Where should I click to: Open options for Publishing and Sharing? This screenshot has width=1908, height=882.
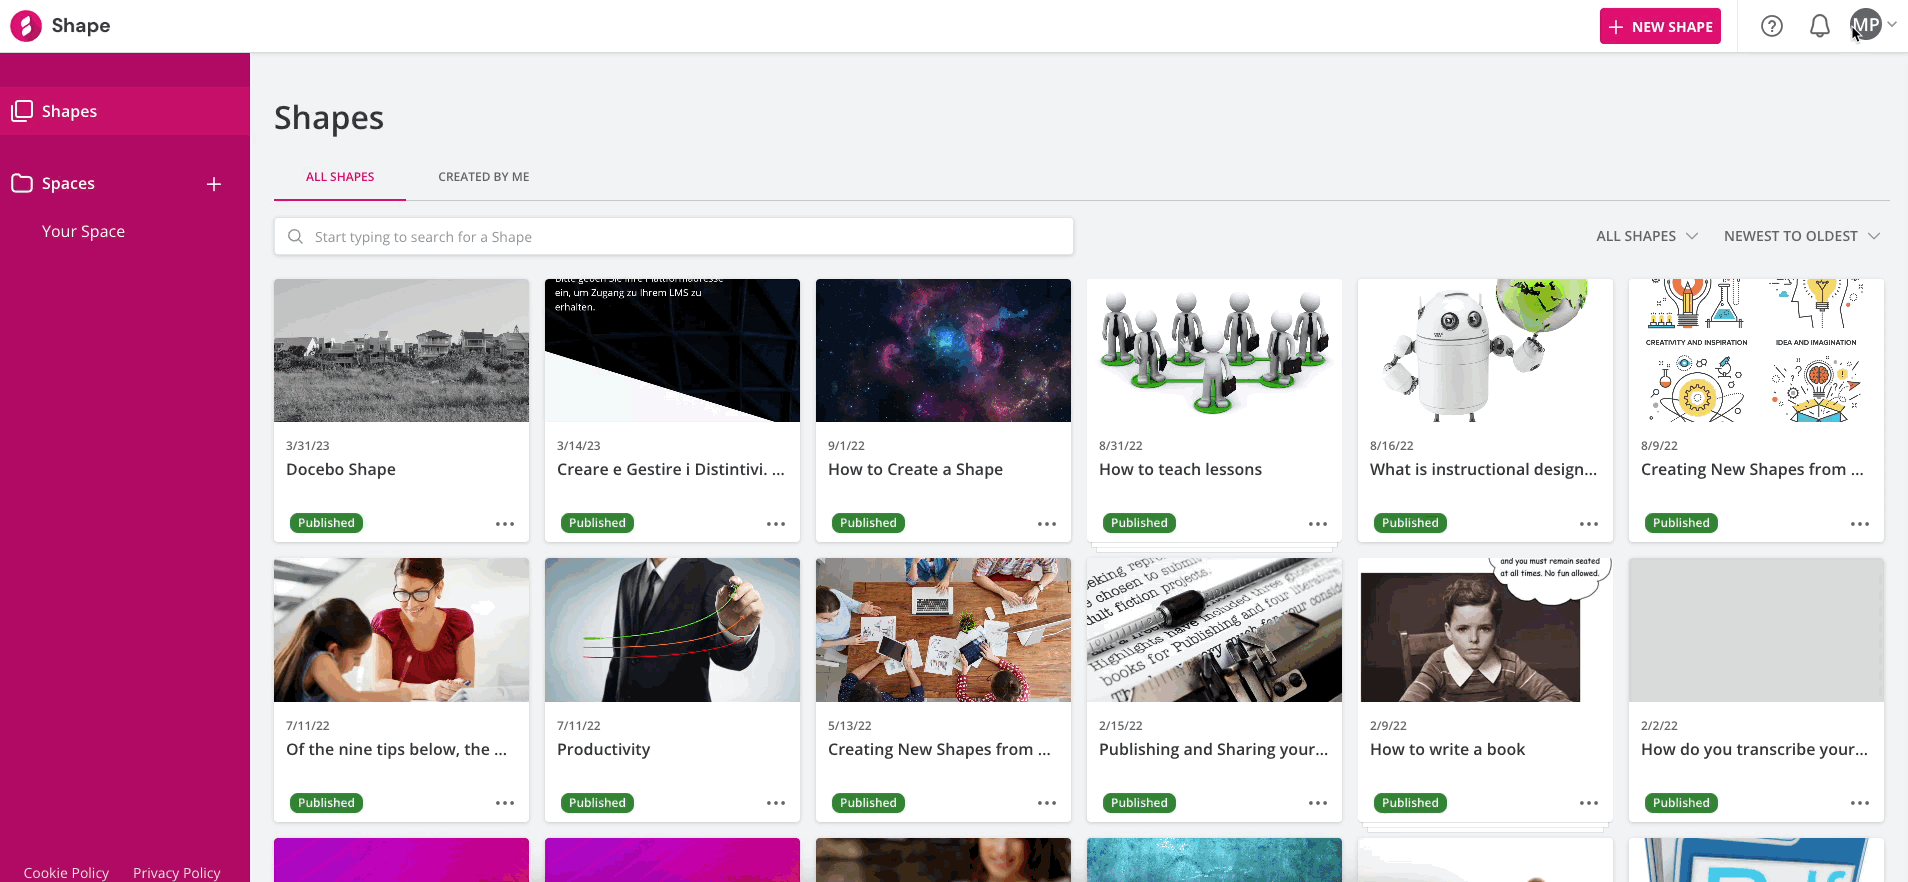(1318, 803)
